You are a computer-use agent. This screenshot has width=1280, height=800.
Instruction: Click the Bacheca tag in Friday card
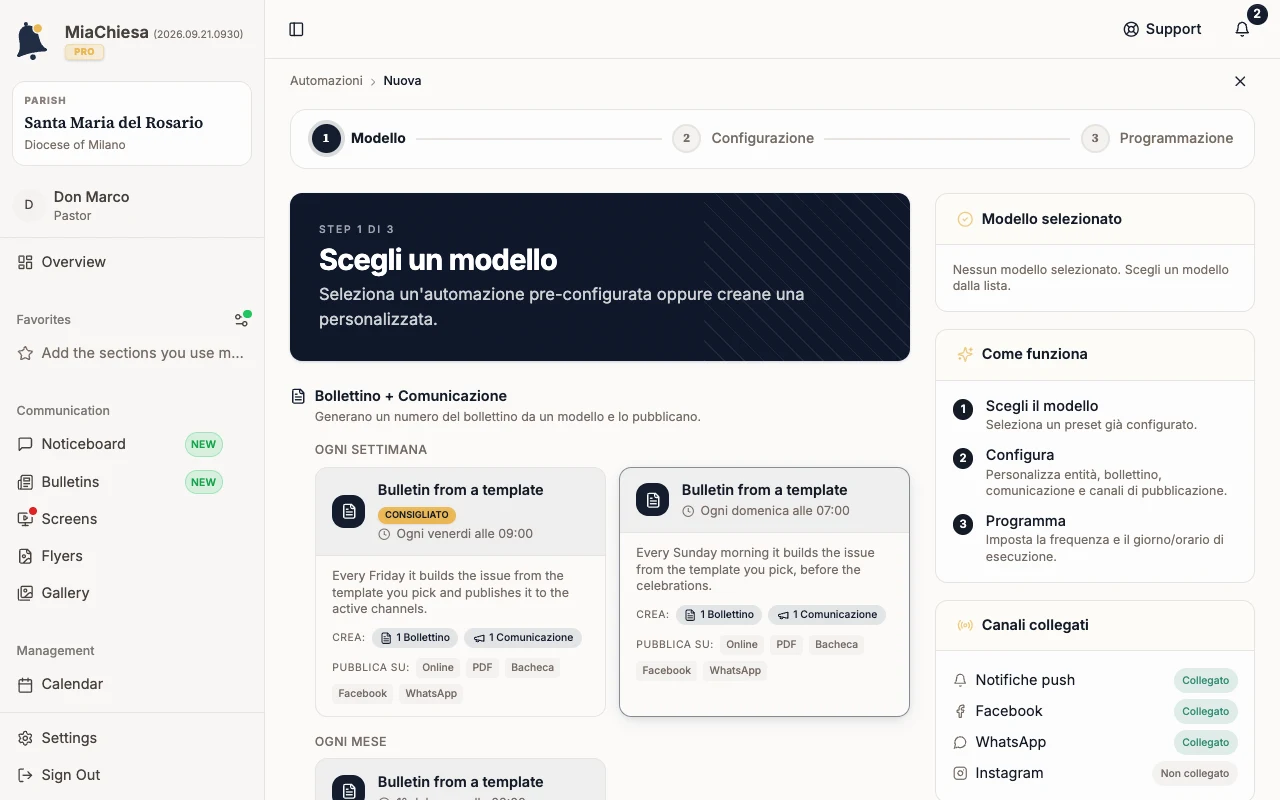pyautogui.click(x=533, y=668)
